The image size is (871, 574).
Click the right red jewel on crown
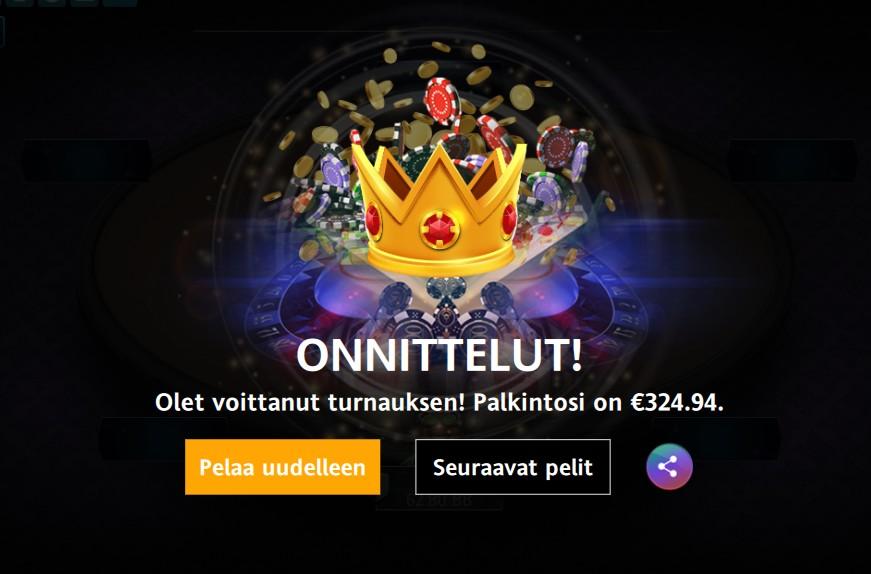click(509, 219)
